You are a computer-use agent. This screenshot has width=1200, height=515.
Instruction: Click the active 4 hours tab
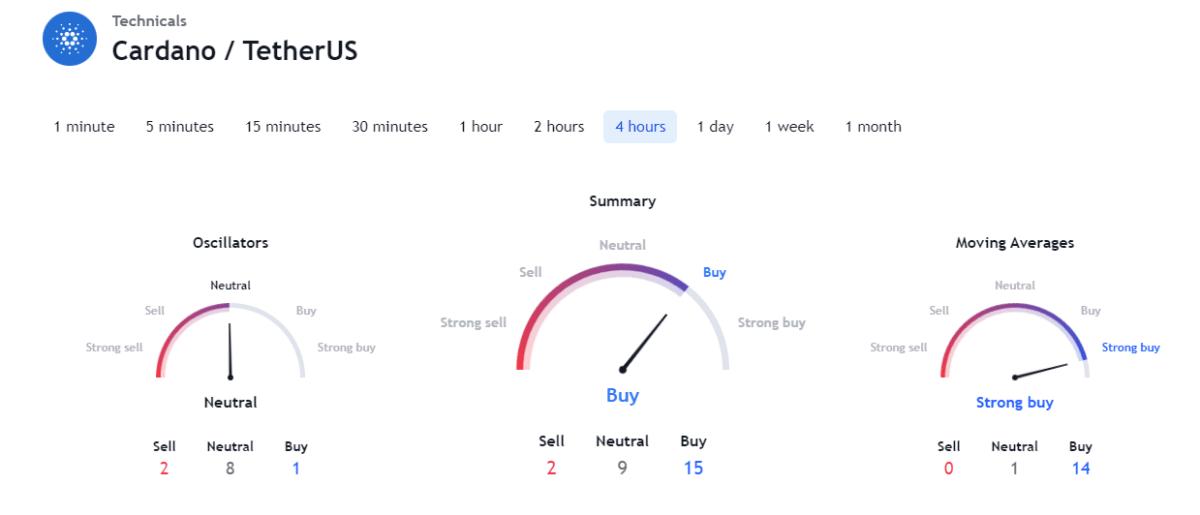click(x=640, y=127)
